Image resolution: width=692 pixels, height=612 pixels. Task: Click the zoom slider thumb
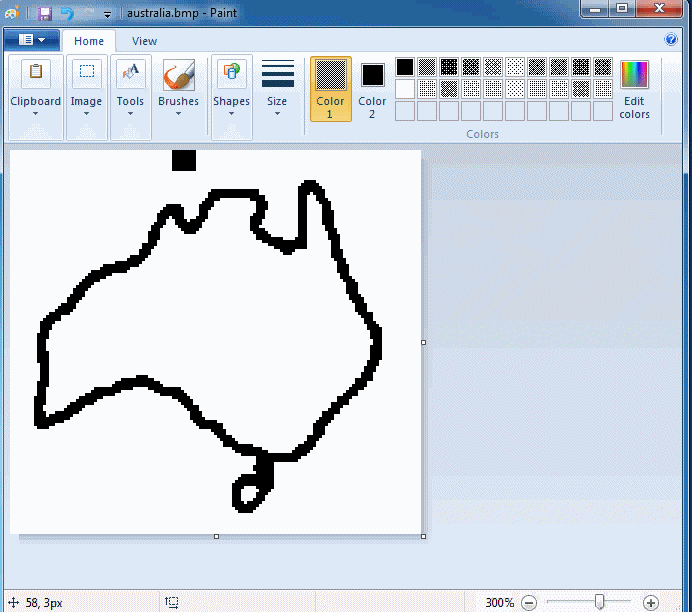pos(599,601)
